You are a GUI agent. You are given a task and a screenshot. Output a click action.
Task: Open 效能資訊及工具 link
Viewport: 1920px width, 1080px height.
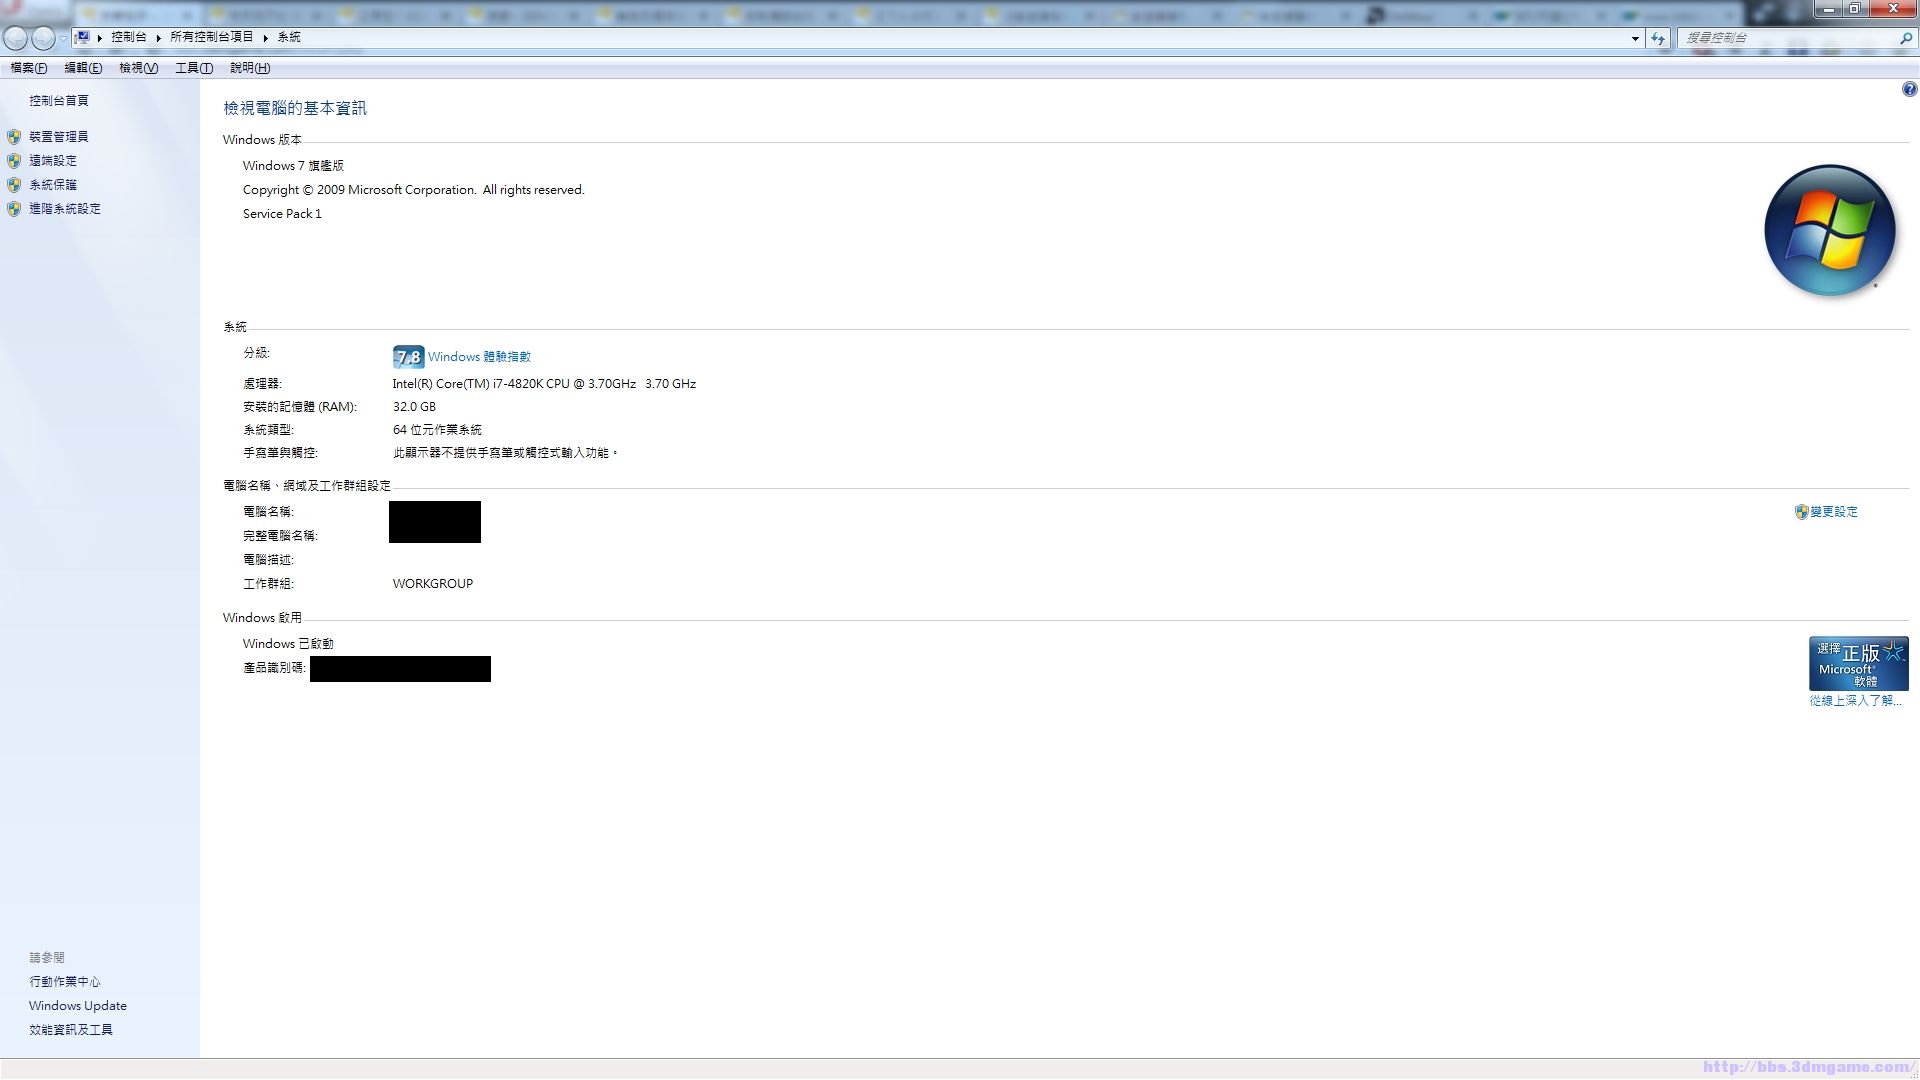71,1030
